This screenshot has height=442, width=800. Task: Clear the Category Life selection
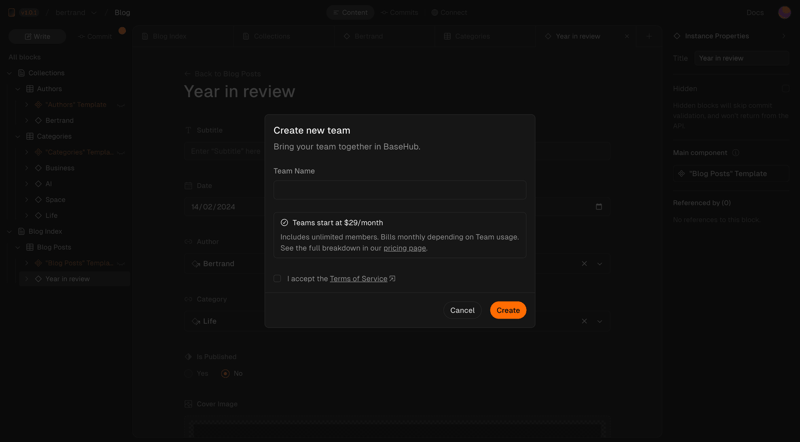click(584, 322)
